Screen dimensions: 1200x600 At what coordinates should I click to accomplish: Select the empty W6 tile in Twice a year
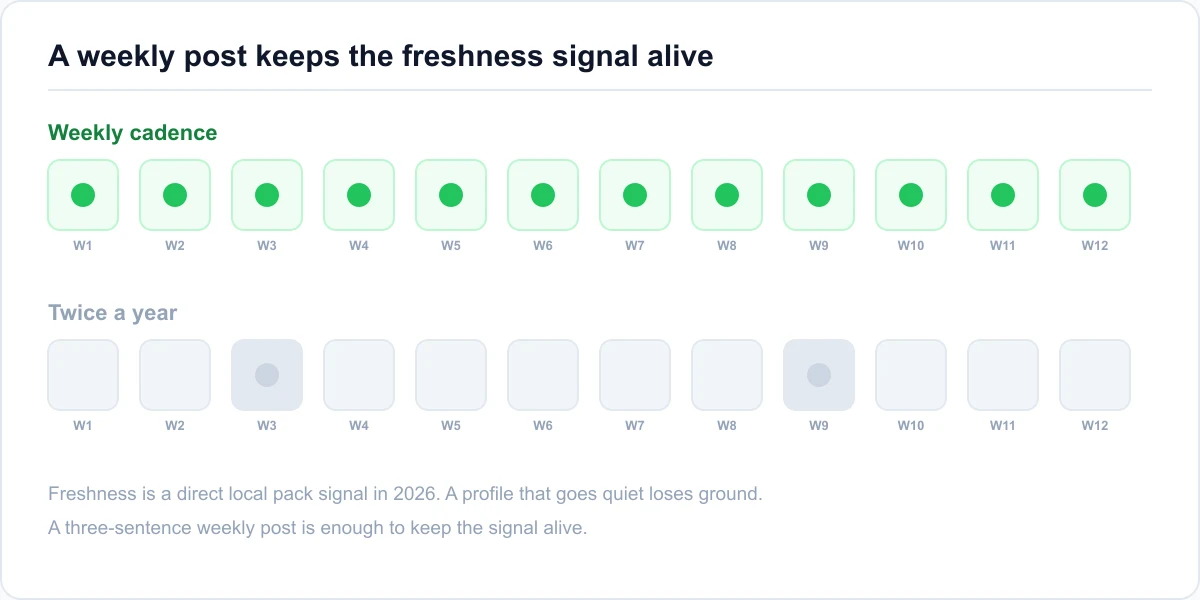pyautogui.click(x=543, y=375)
